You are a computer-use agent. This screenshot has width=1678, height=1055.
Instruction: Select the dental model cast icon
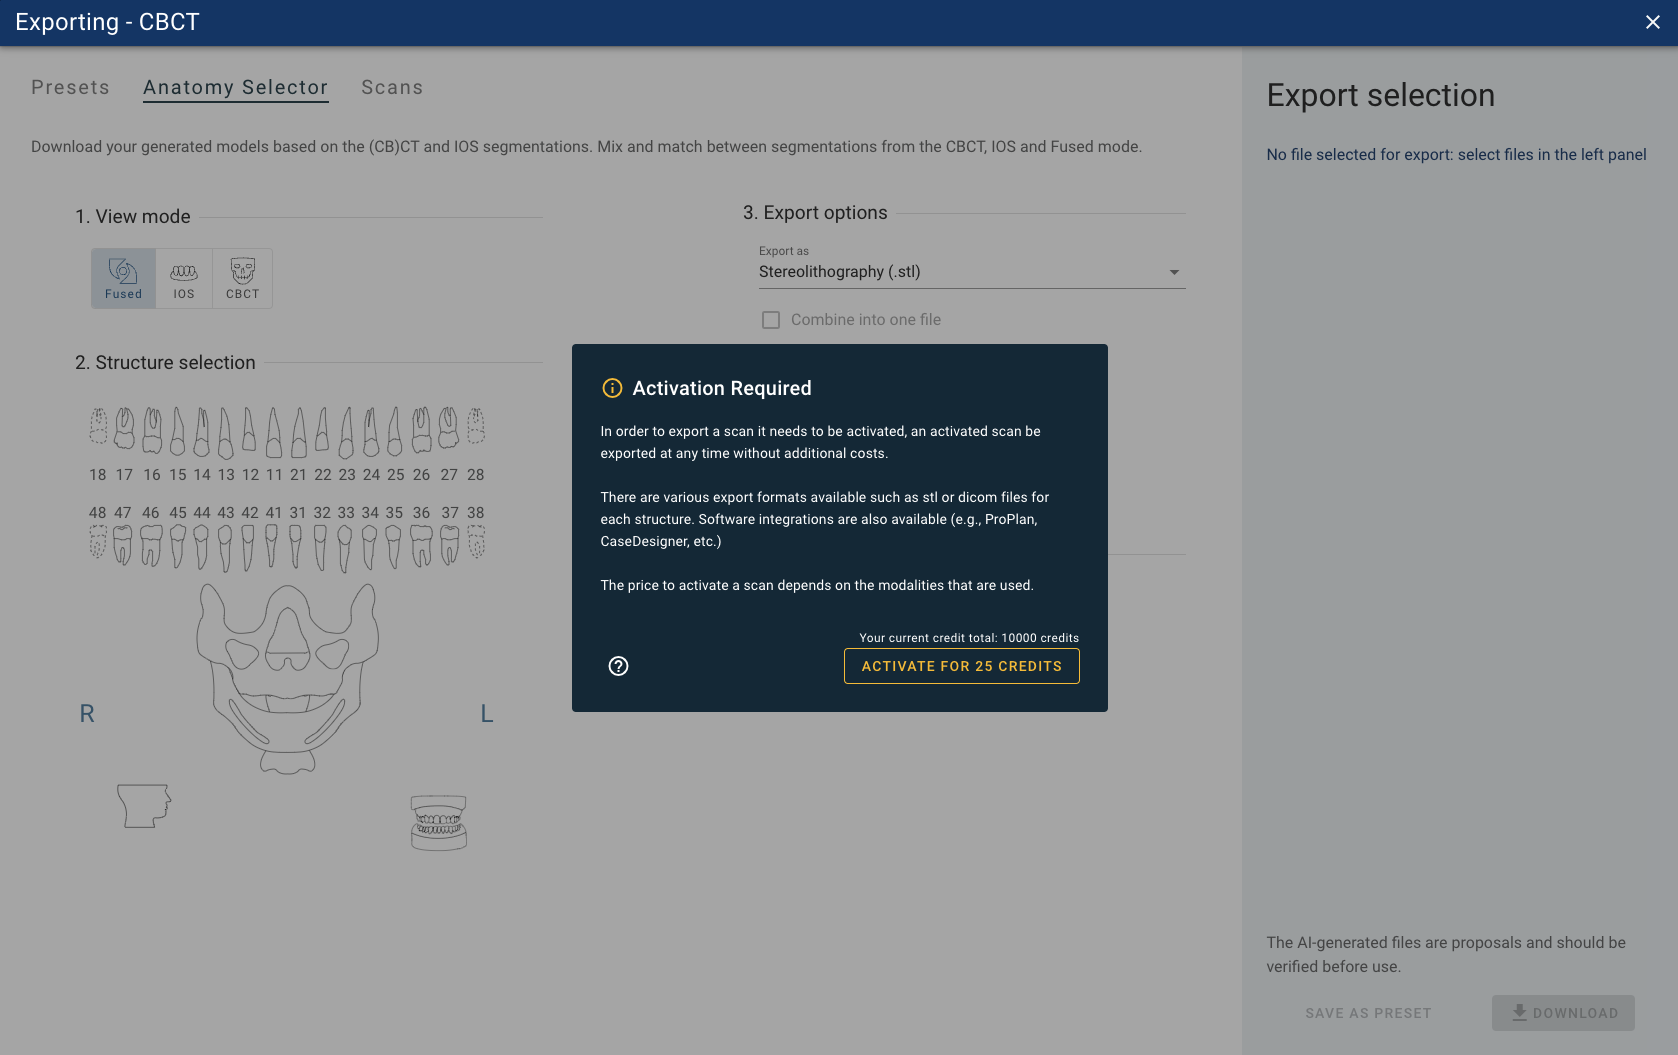[x=439, y=822]
